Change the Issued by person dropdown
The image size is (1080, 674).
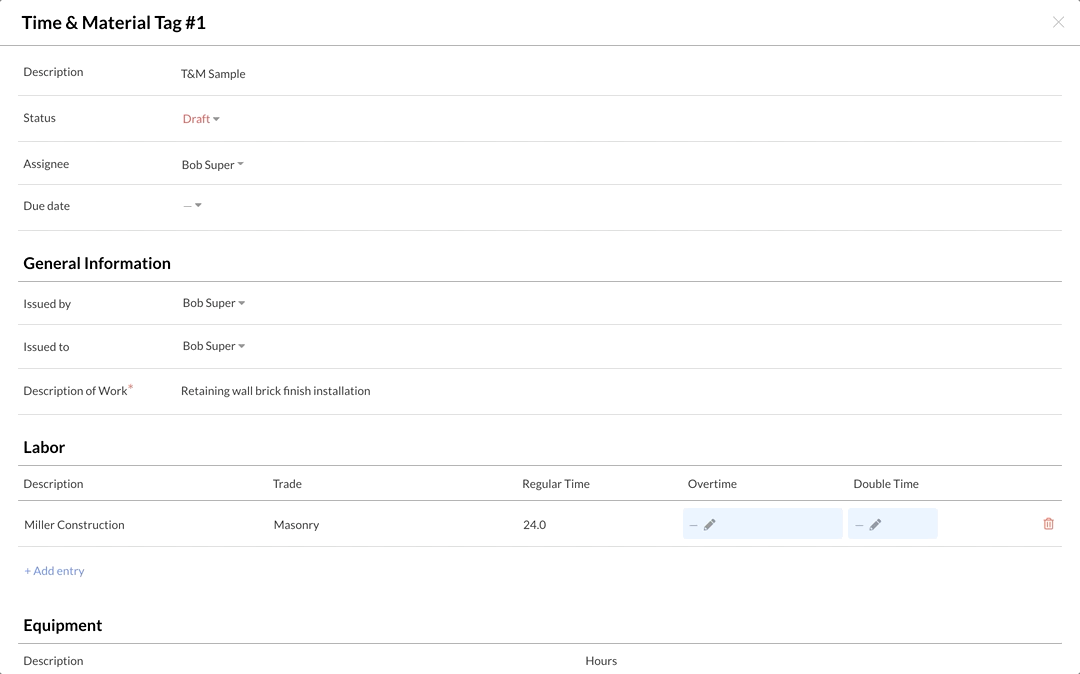(213, 303)
